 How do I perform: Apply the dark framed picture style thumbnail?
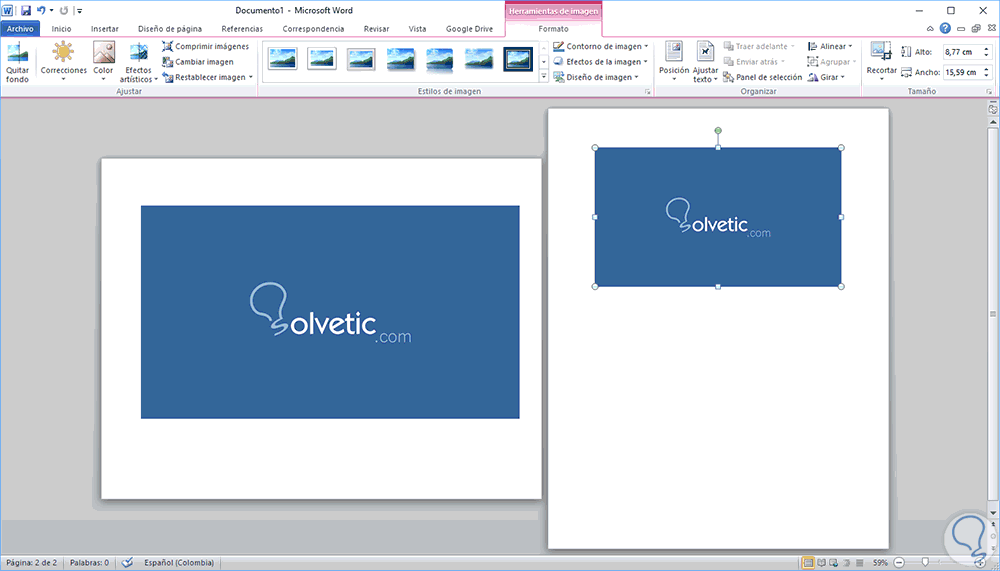click(518, 59)
